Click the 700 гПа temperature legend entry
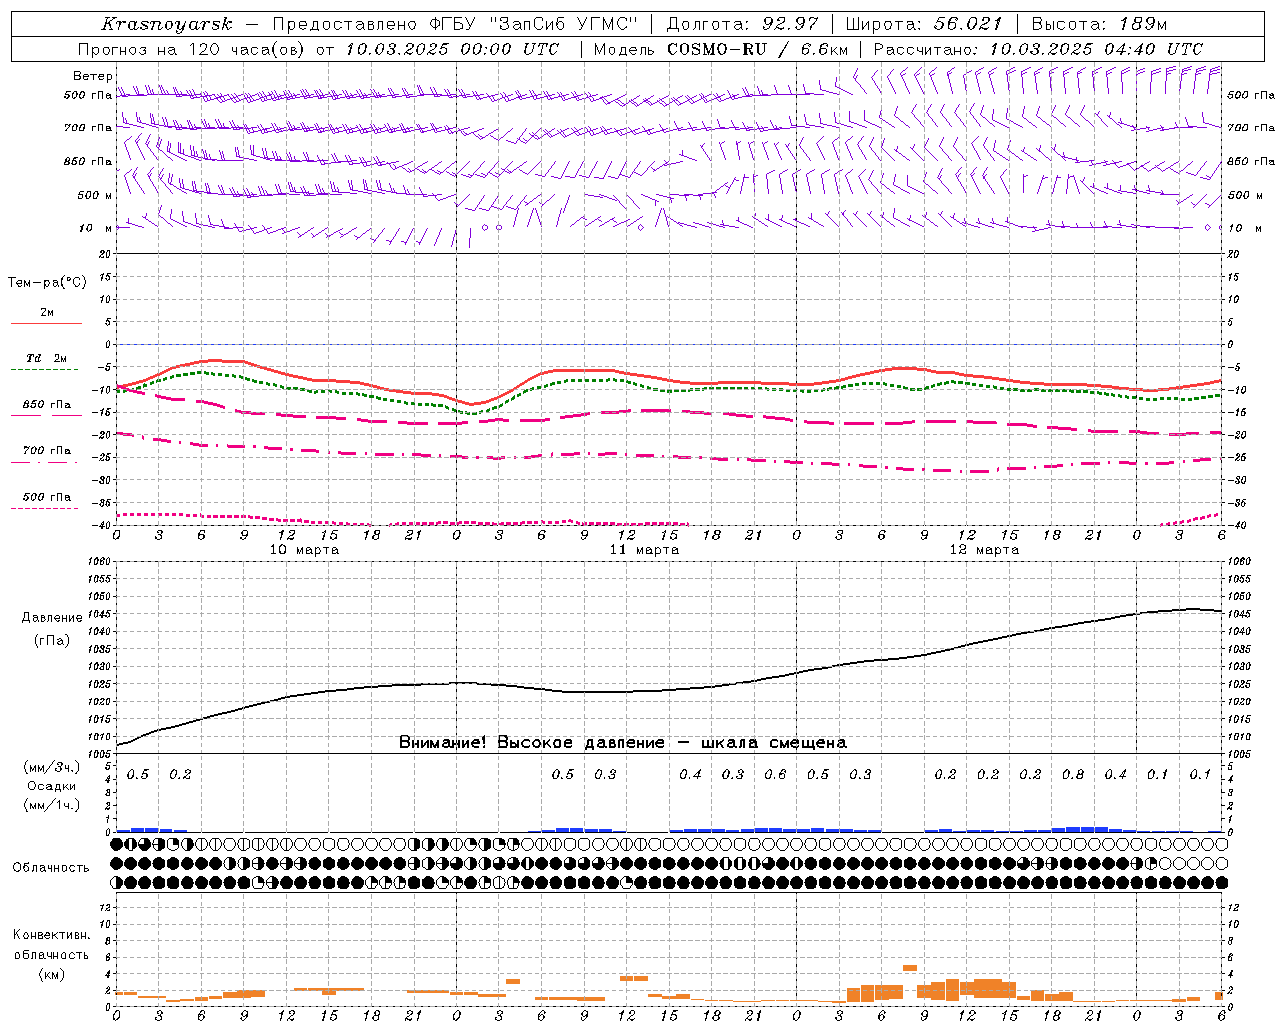Image resolution: width=1280 pixels, height=1024 pixels. pos(47,451)
